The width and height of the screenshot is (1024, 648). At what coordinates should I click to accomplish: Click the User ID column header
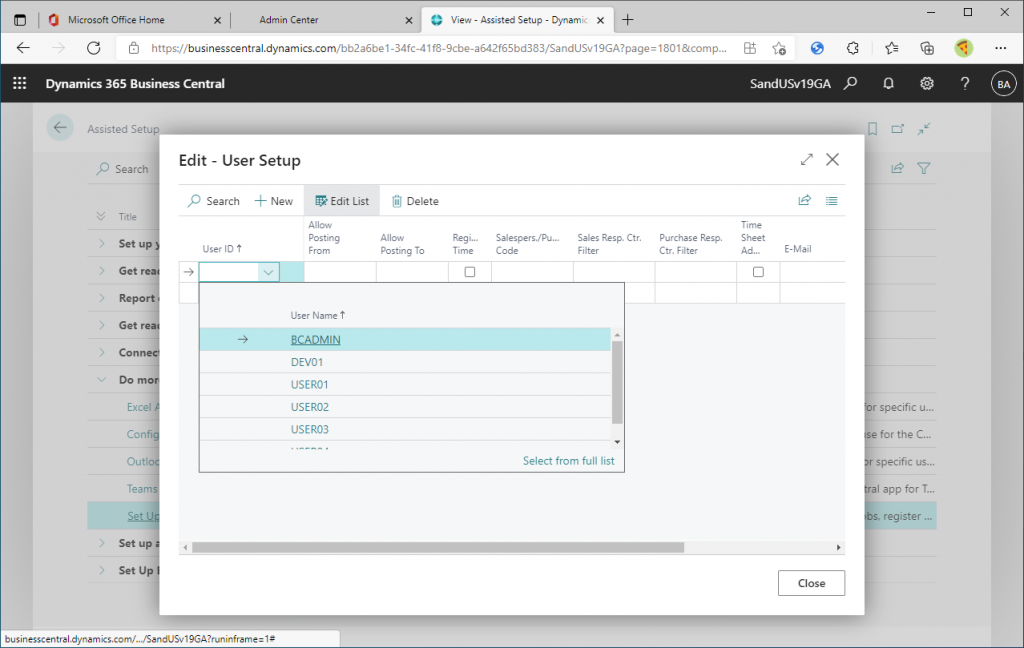tap(222, 249)
